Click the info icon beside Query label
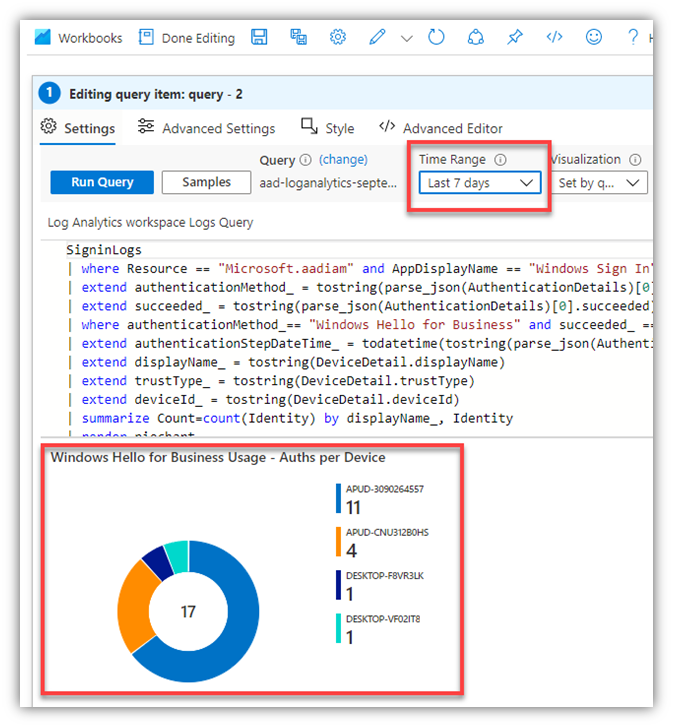The image size is (673, 727). point(305,160)
